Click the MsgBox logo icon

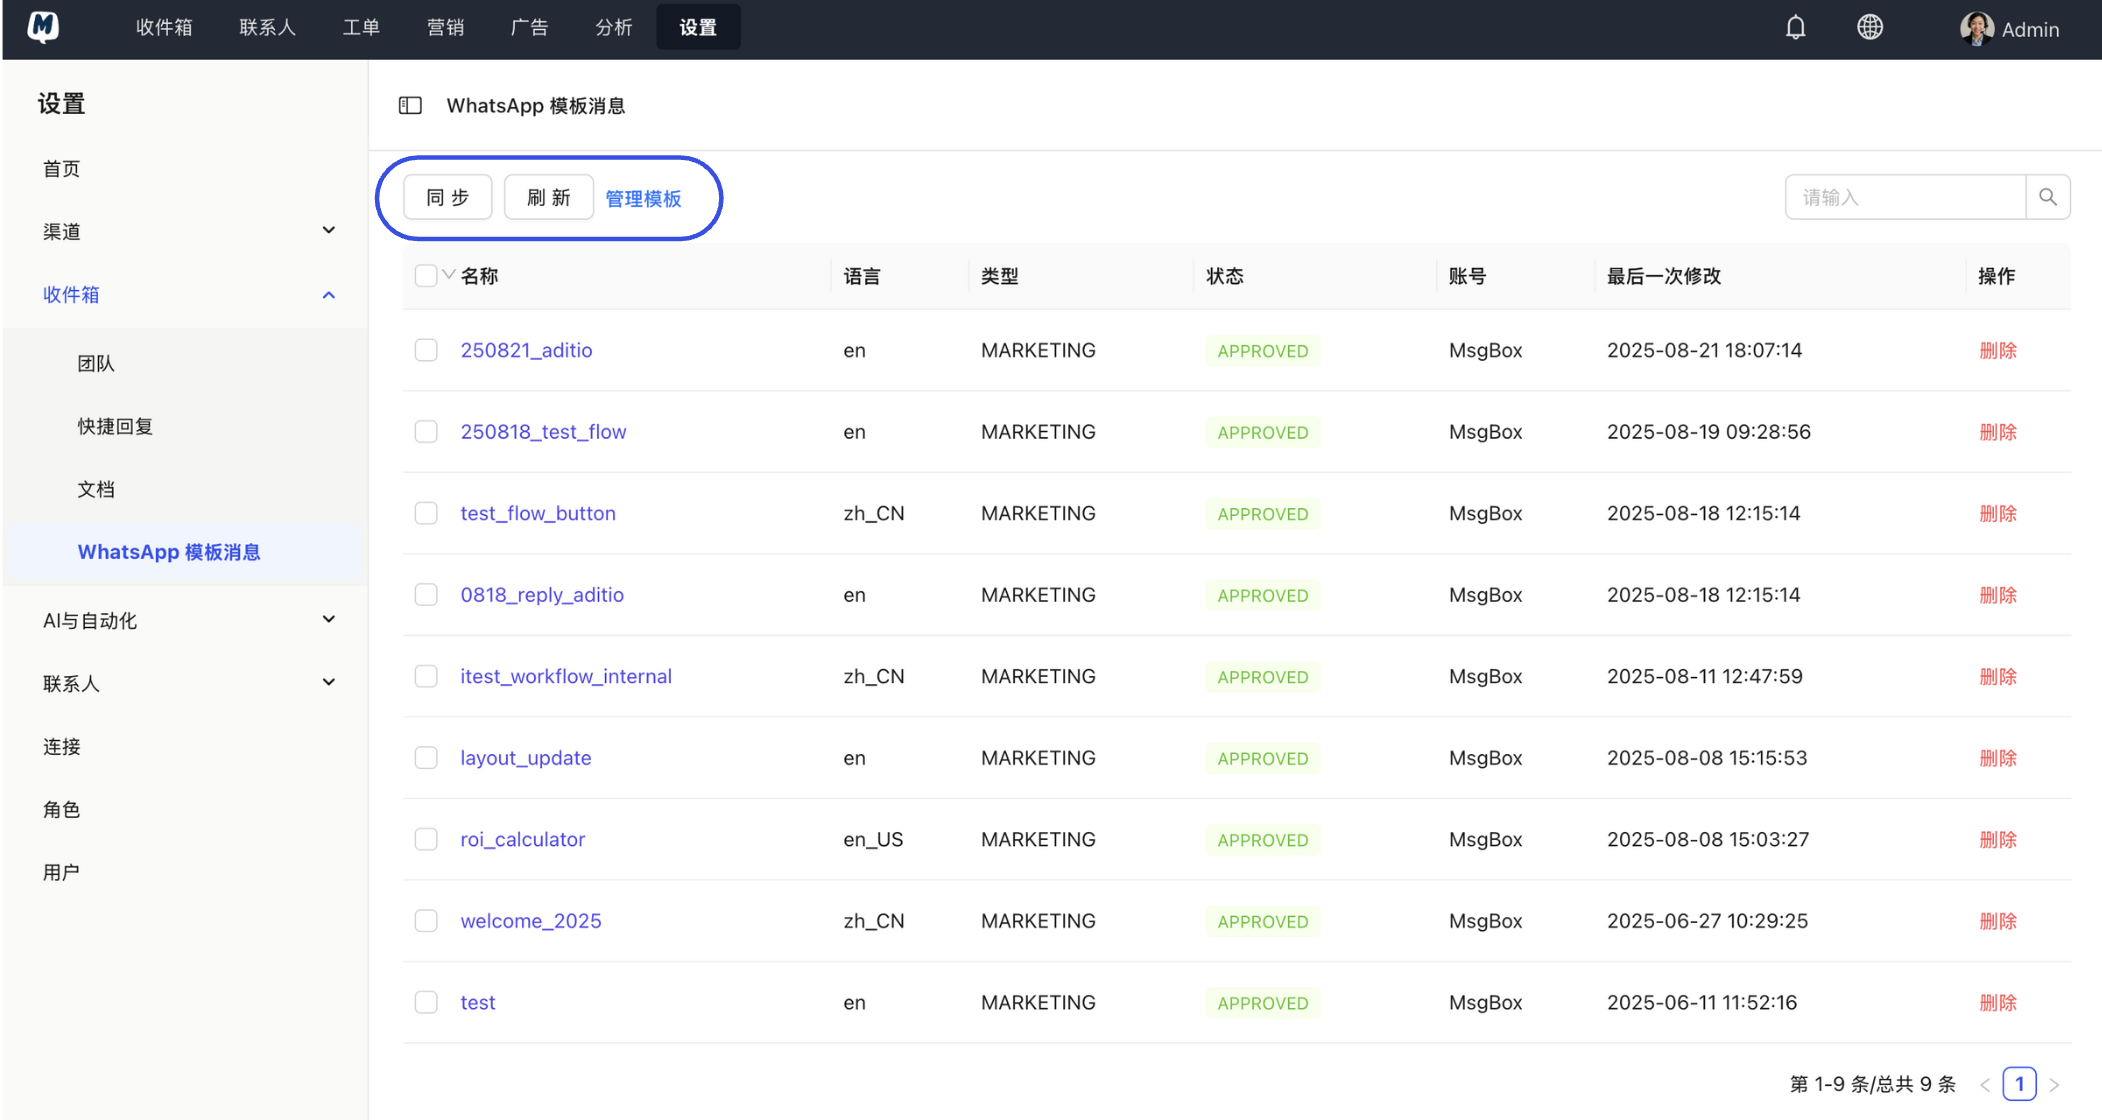pos(43,27)
